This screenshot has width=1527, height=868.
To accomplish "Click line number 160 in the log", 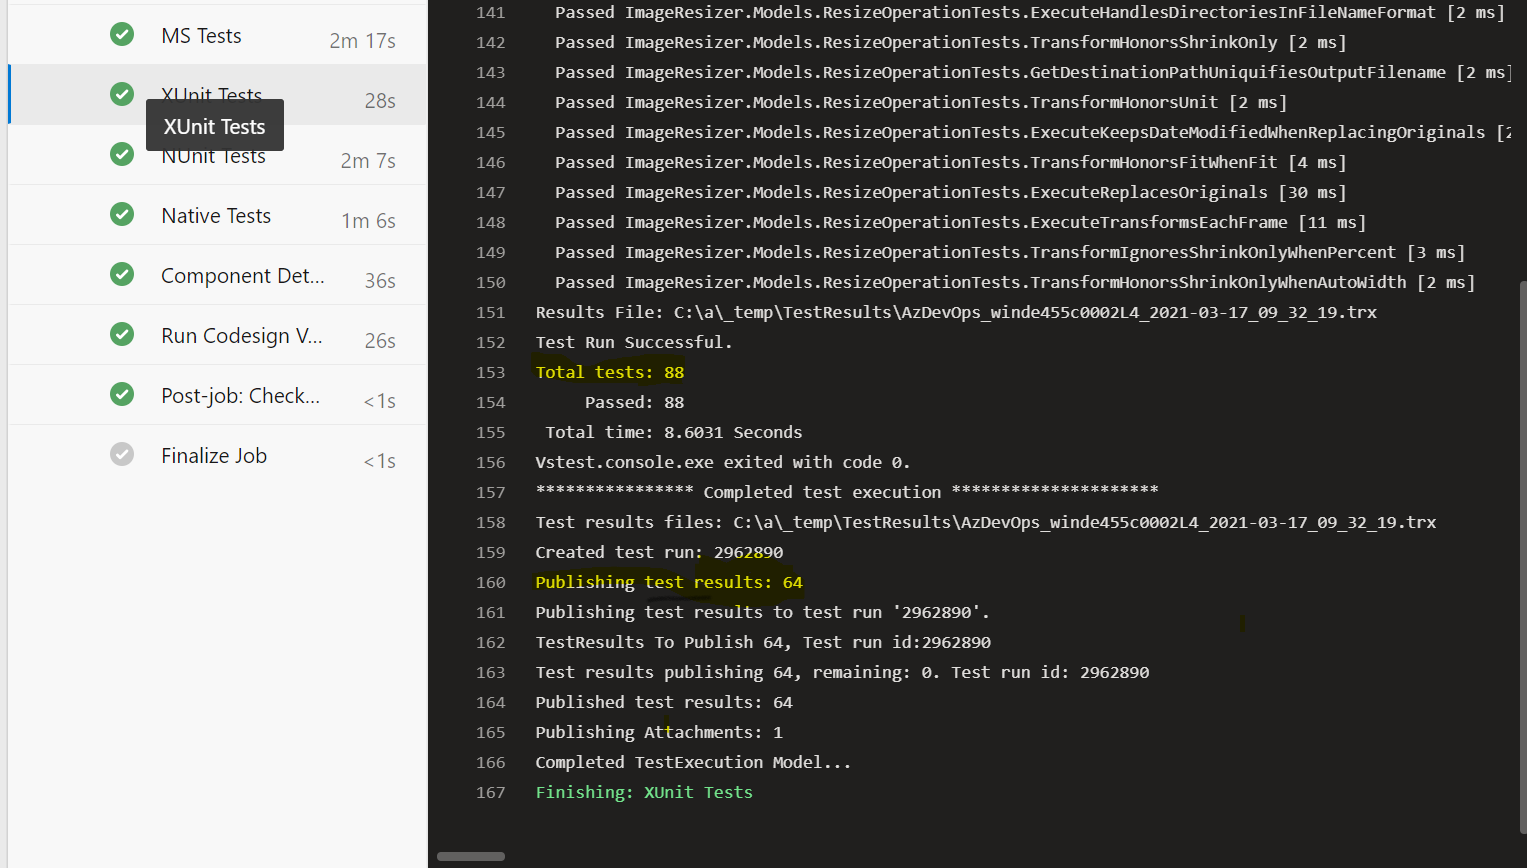I will point(490,581).
